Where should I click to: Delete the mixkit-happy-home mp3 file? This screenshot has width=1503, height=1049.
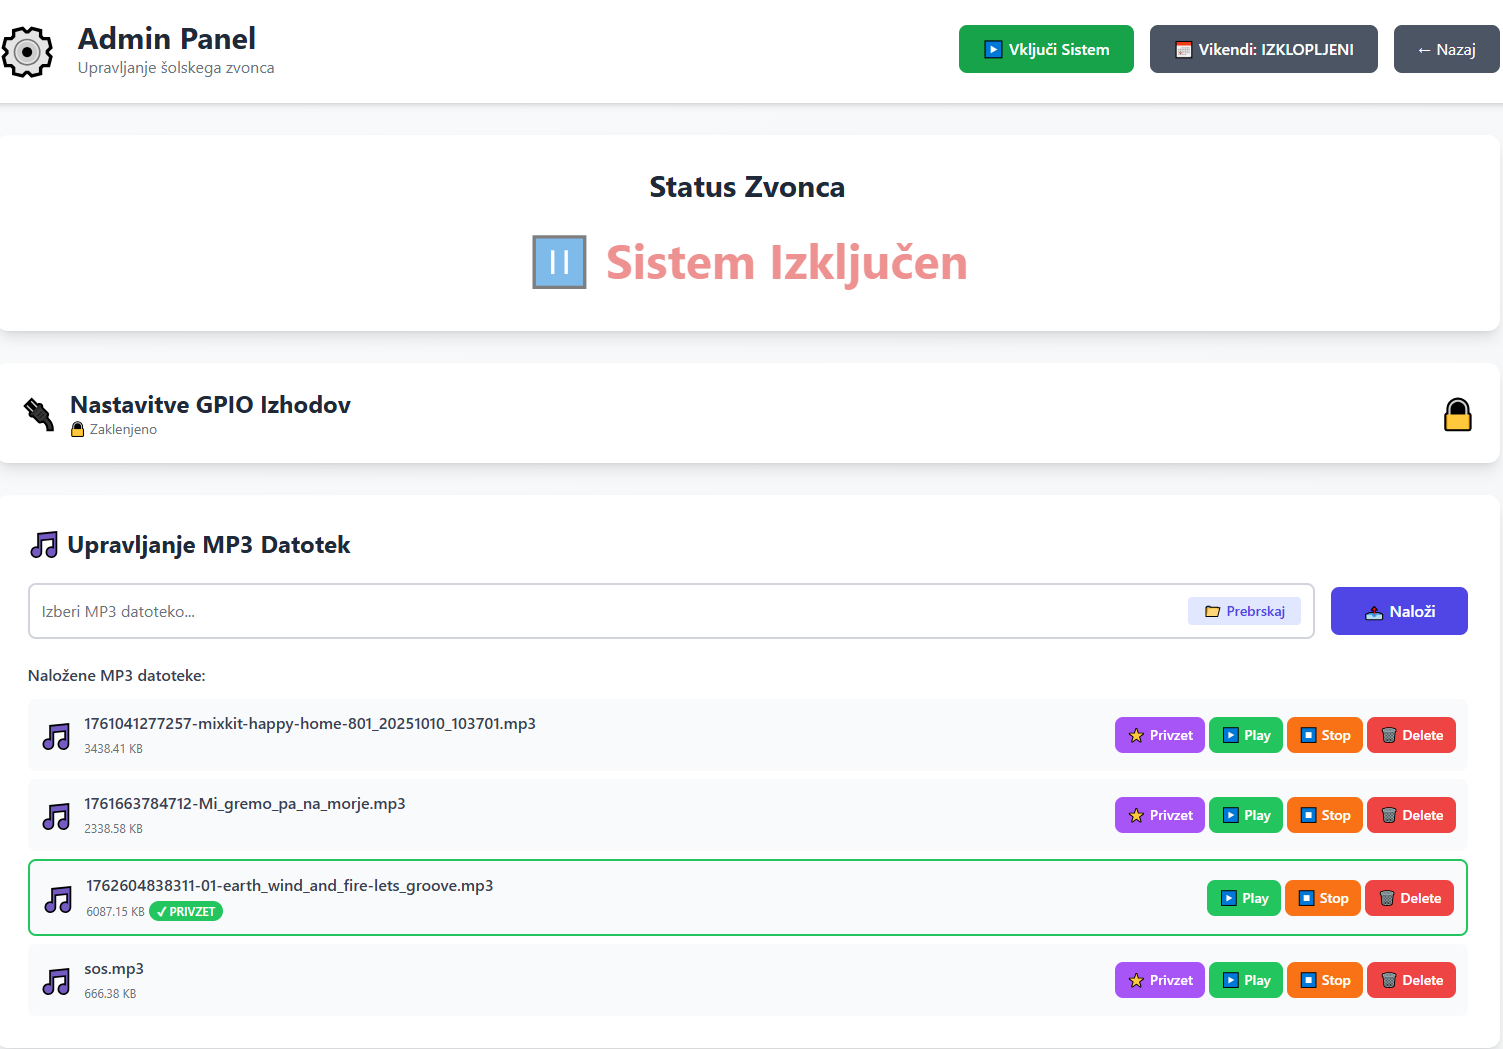(x=1410, y=735)
